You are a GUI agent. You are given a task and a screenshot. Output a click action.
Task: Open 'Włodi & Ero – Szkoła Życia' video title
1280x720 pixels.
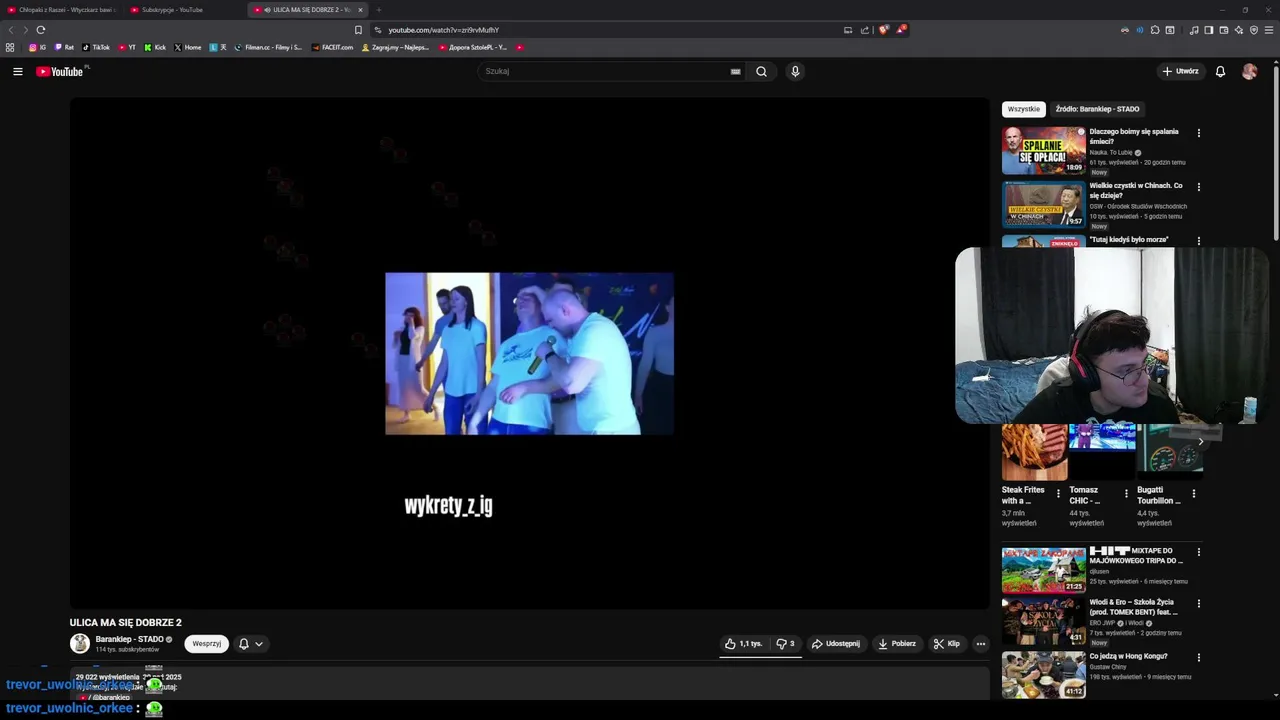[x=1132, y=607]
